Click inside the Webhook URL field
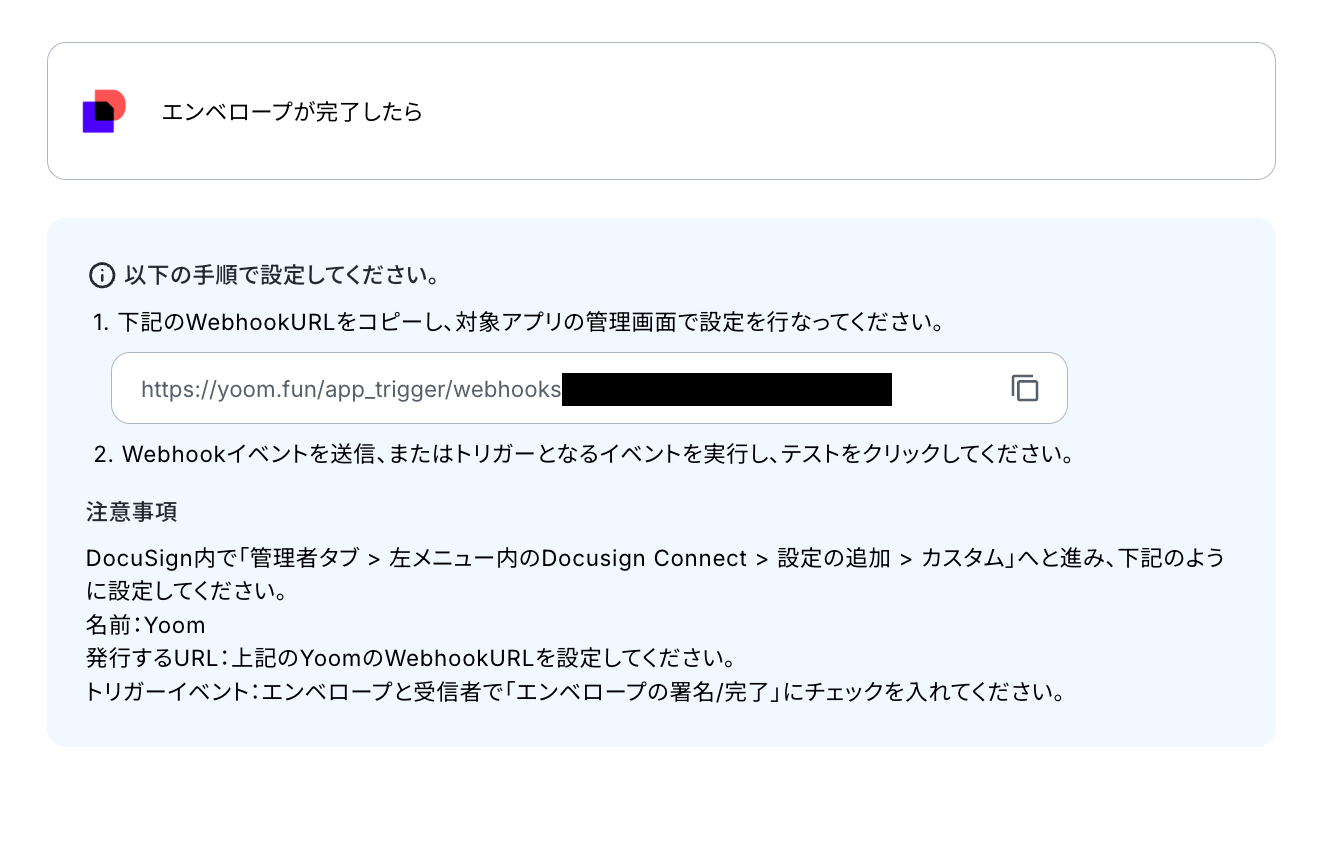This screenshot has width=1344, height=848. (x=589, y=388)
